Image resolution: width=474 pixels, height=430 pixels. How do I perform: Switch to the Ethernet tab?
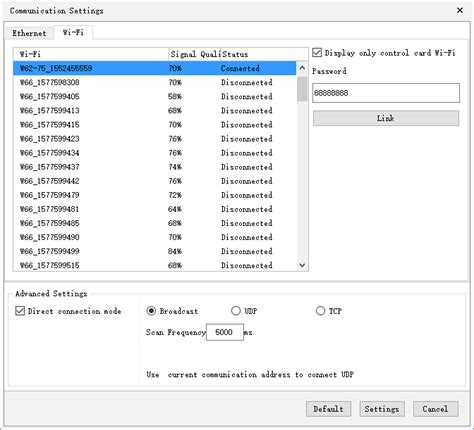(29, 33)
